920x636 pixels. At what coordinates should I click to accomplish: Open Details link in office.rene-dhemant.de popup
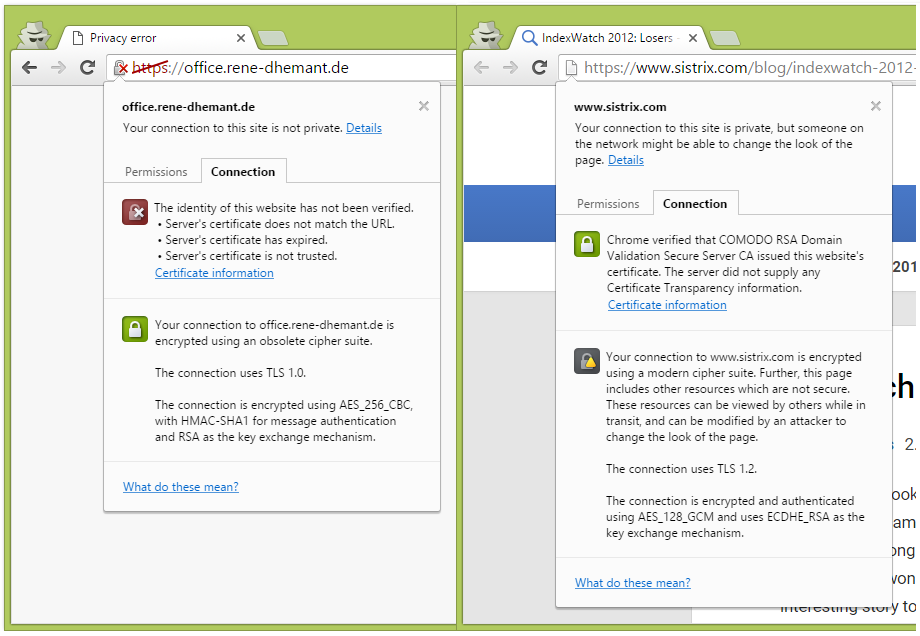(364, 128)
